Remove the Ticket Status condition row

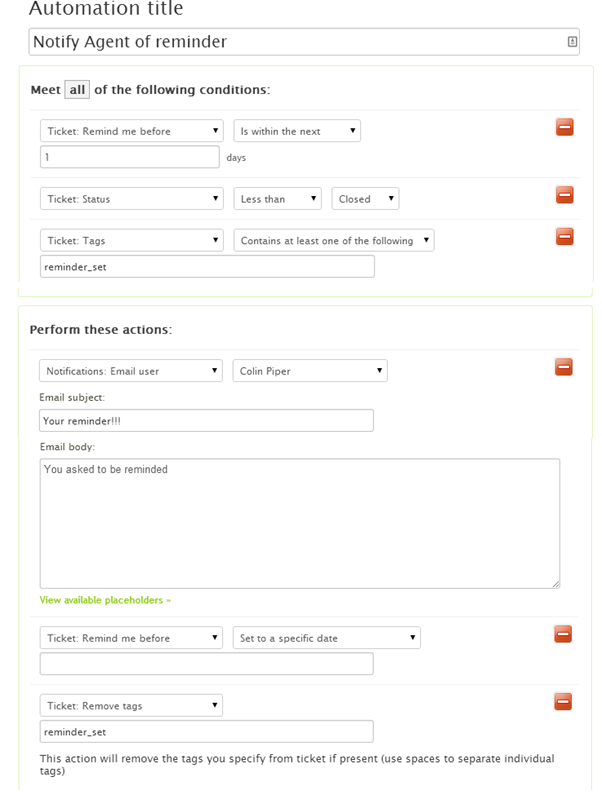pyautogui.click(x=564, y=195)
